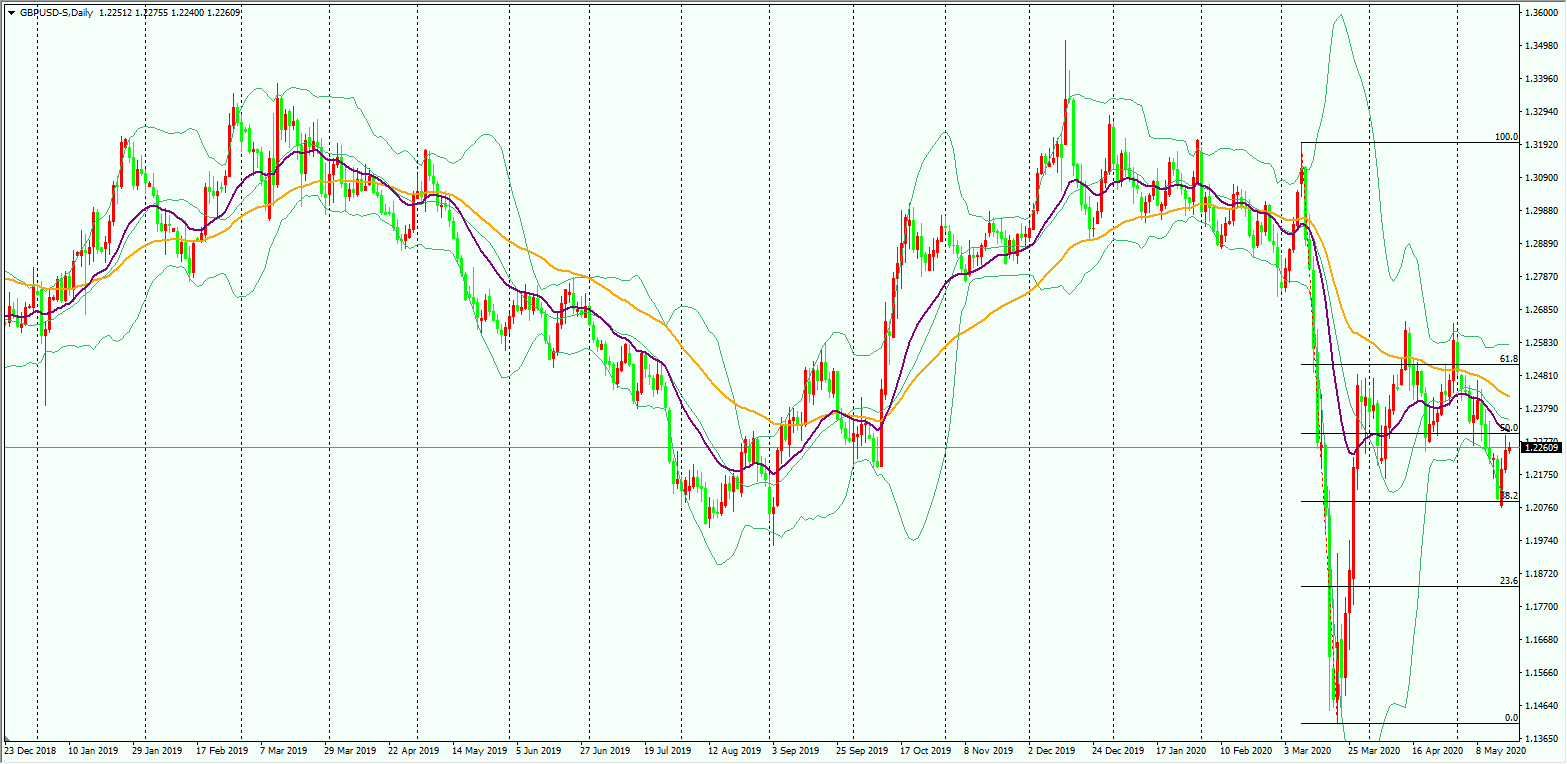Click the 29 Mar 2019 date label
1567x764 pixels.
coord(352,749)
